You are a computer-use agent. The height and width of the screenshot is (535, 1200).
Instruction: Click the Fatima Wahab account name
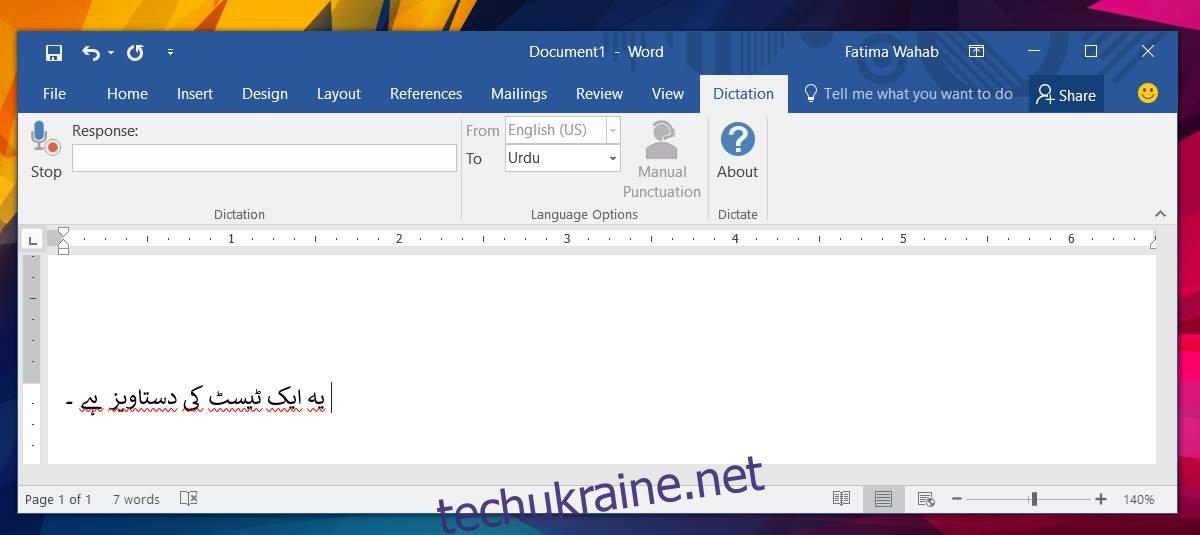pos(892,52)
